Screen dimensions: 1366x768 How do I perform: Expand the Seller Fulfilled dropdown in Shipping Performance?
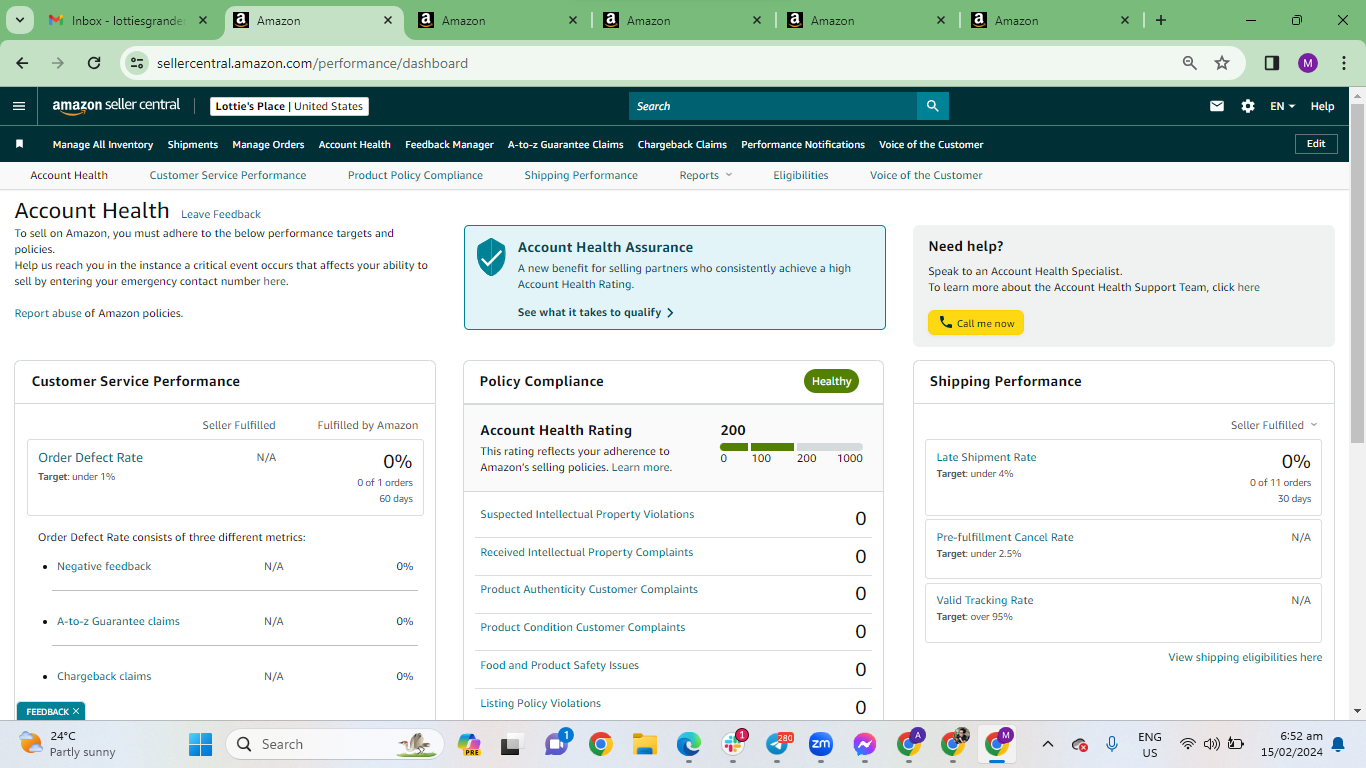tap(1274, 425)
